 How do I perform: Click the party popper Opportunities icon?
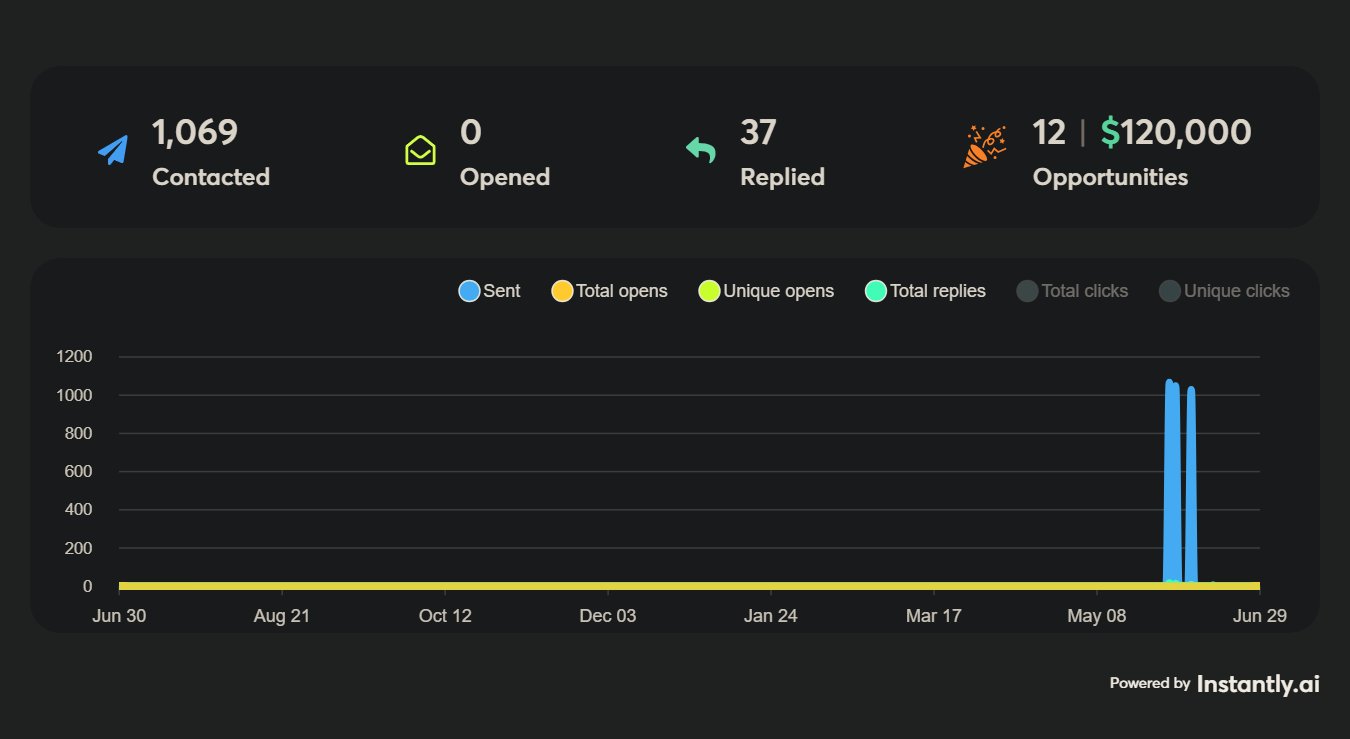(x=984, y=146)
